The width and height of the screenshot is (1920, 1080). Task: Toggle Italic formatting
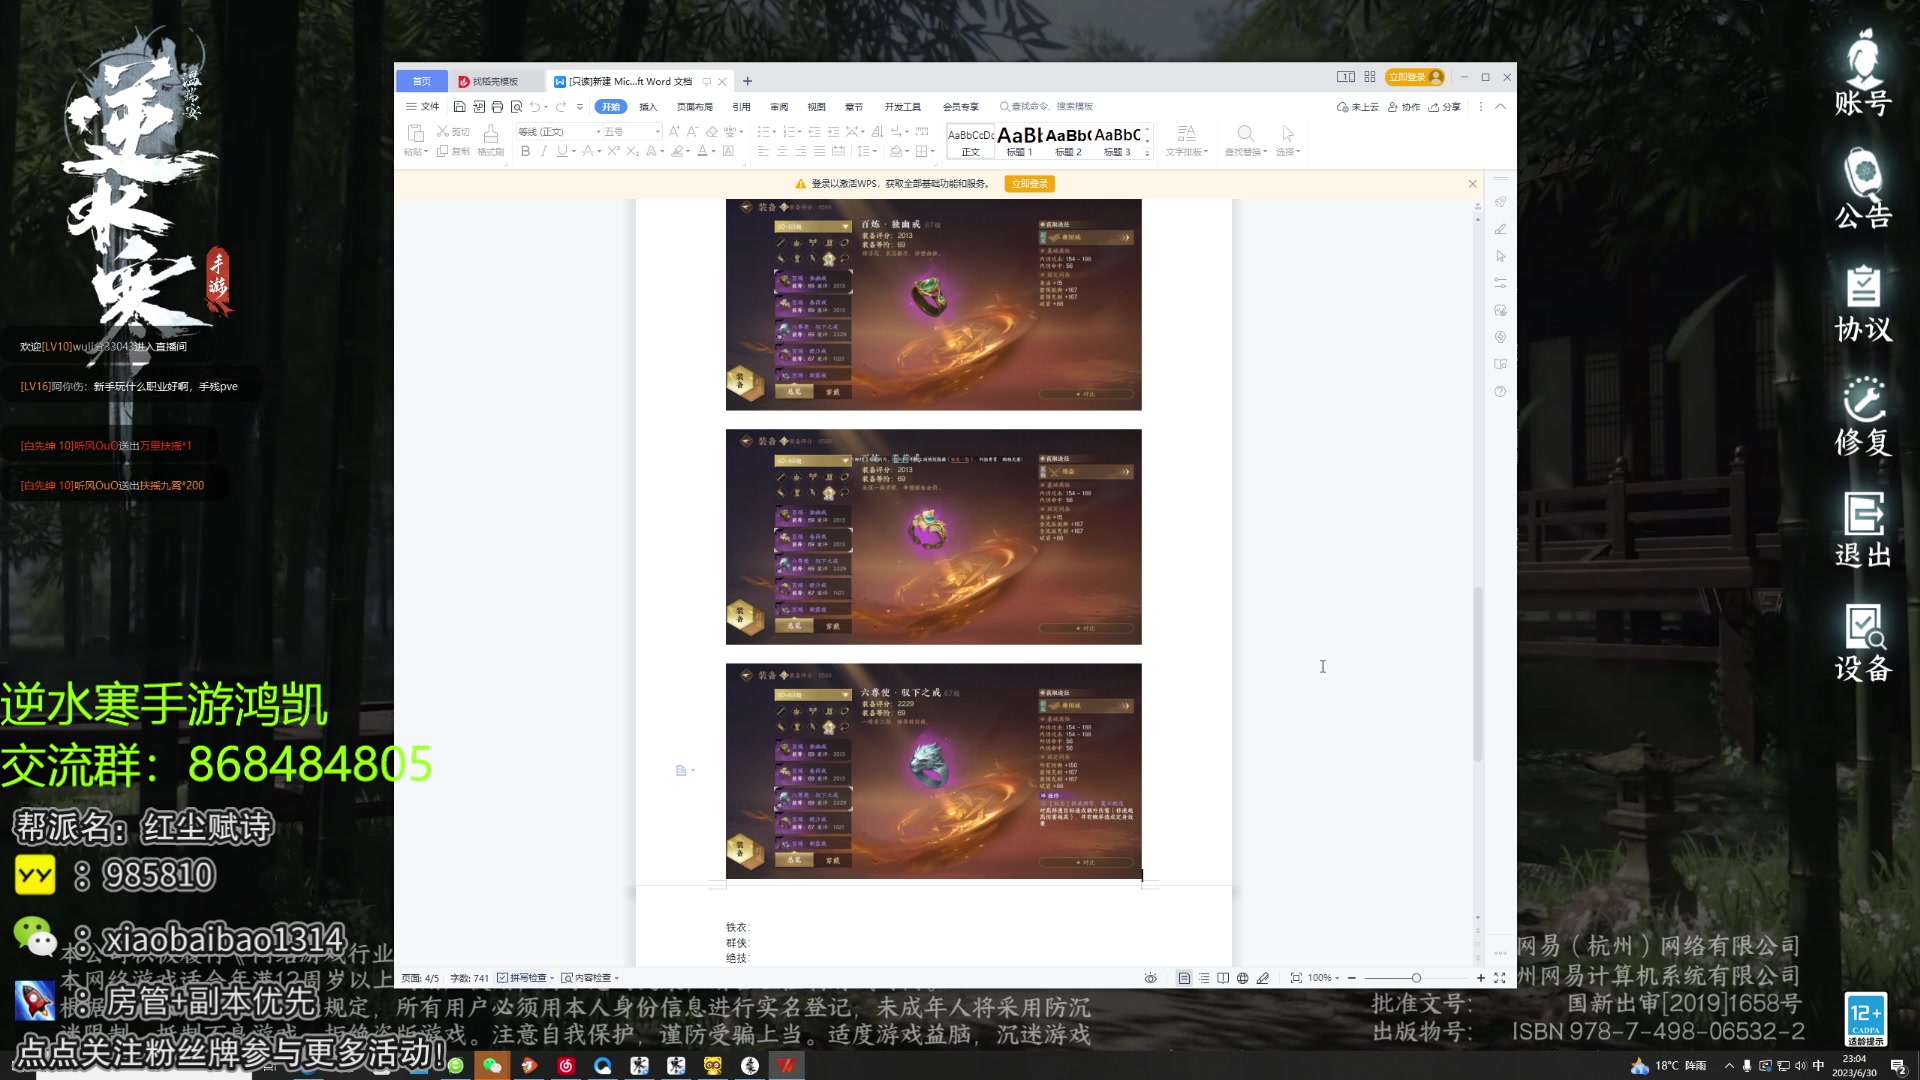click(x=544, y=151)
